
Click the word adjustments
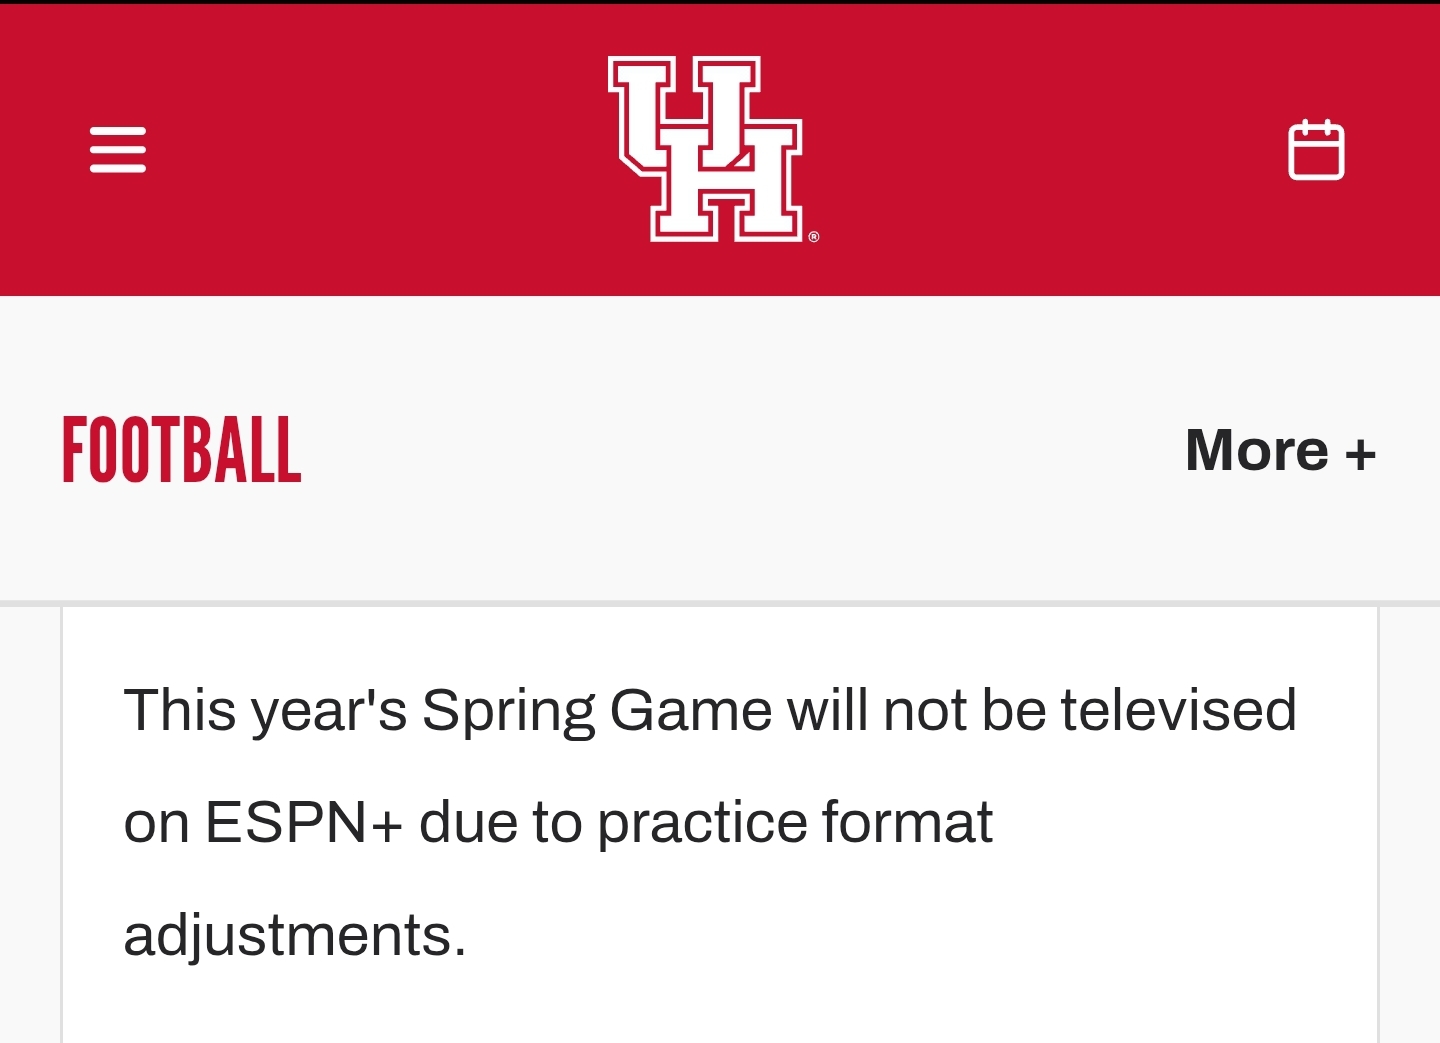(x=295, y=937)
